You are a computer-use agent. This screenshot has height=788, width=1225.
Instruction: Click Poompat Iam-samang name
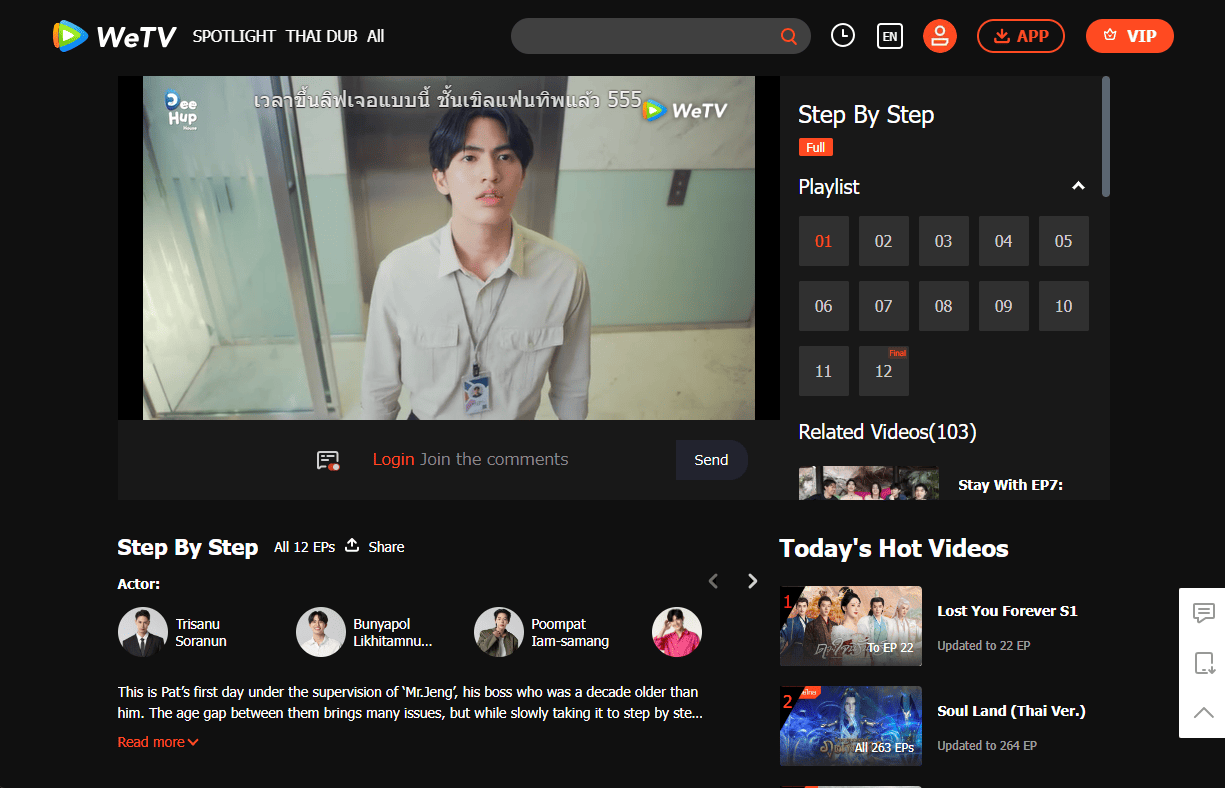click(x=570, y=633)
